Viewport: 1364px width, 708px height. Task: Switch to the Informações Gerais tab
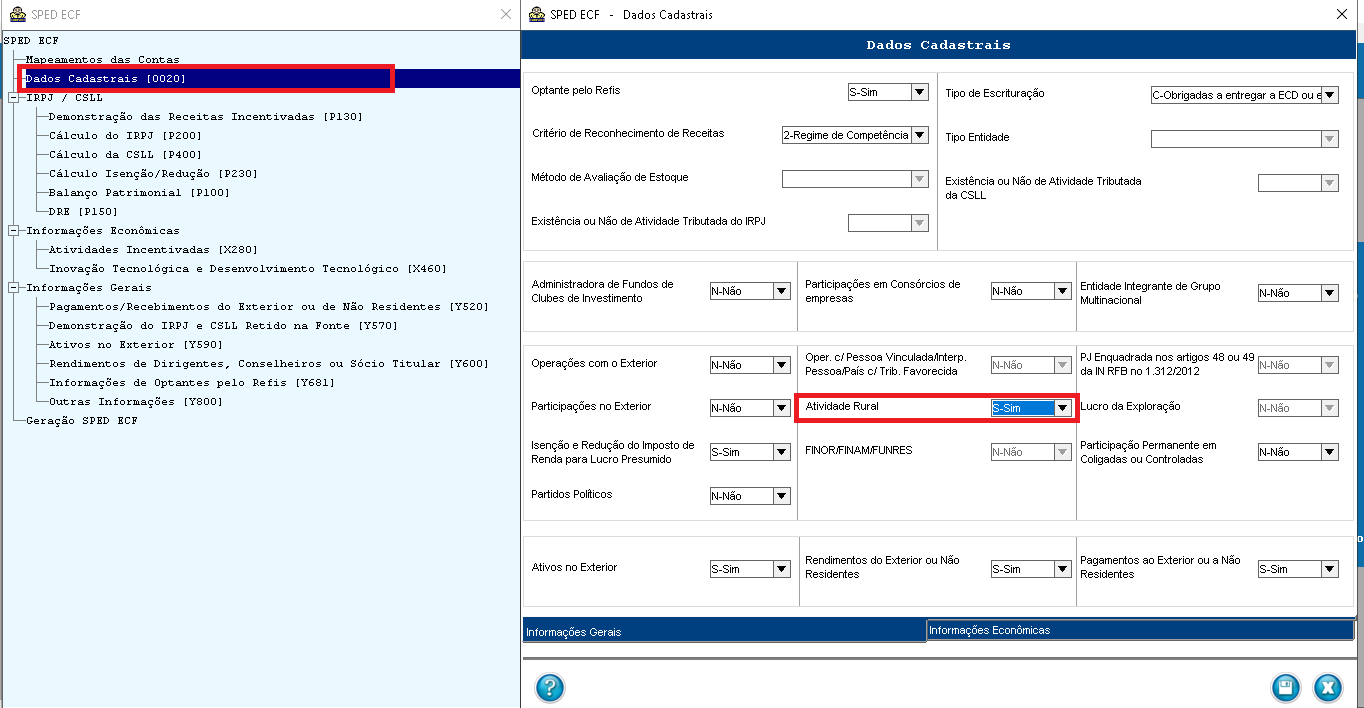coord(724,631)
